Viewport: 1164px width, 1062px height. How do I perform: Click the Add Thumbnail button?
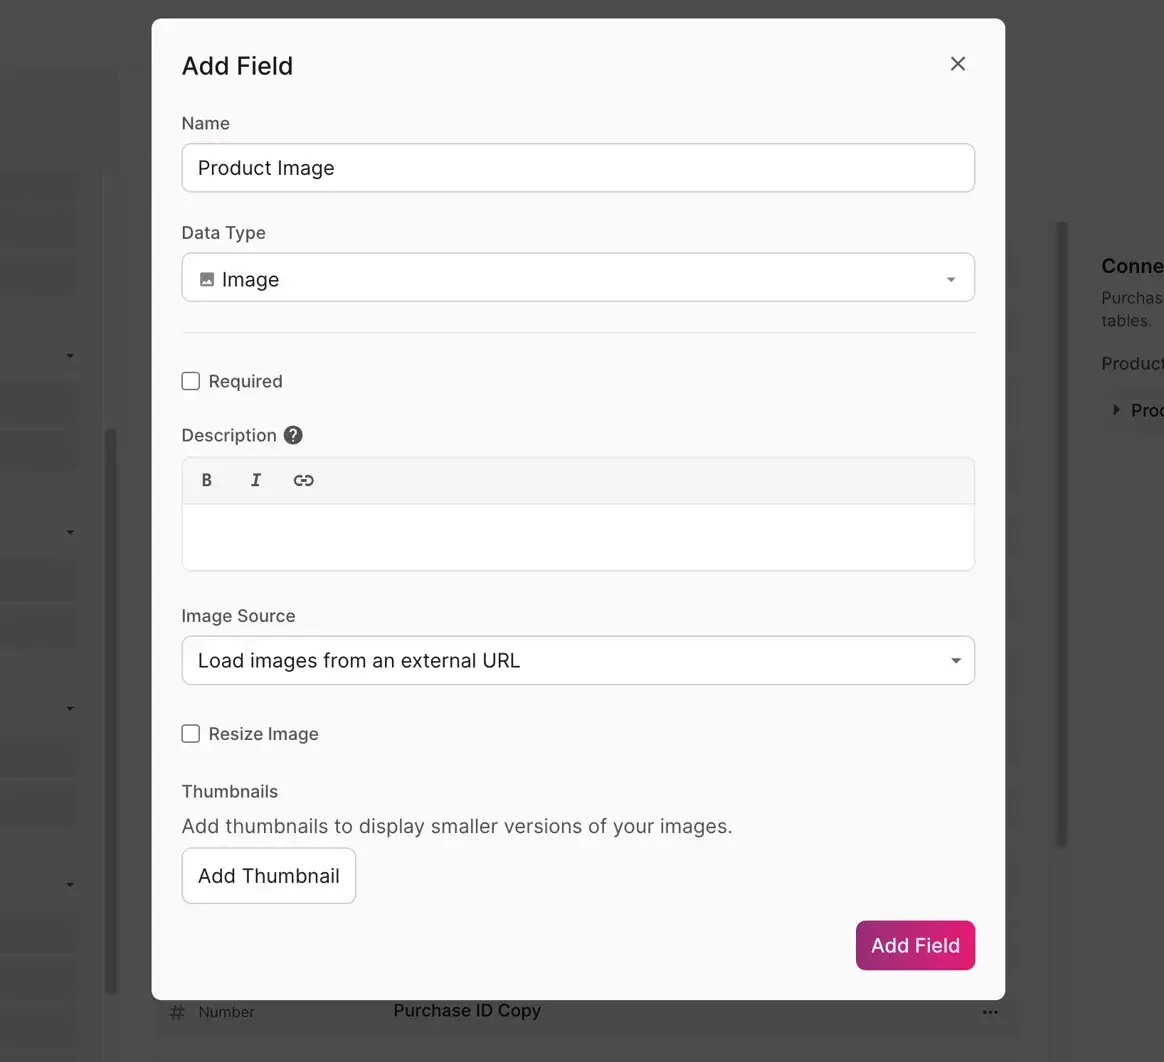[x=268, y=875]
